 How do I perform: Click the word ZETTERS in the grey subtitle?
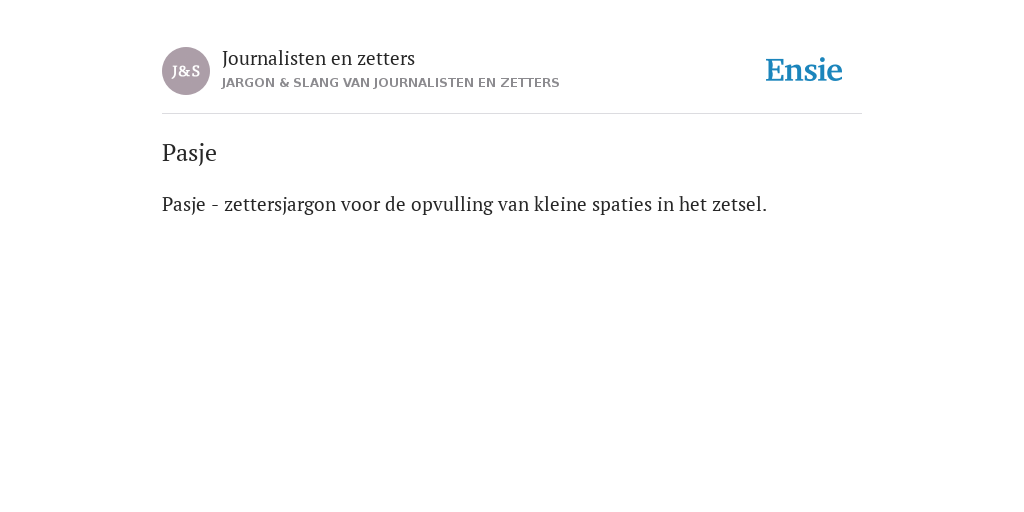coord(530,83)
